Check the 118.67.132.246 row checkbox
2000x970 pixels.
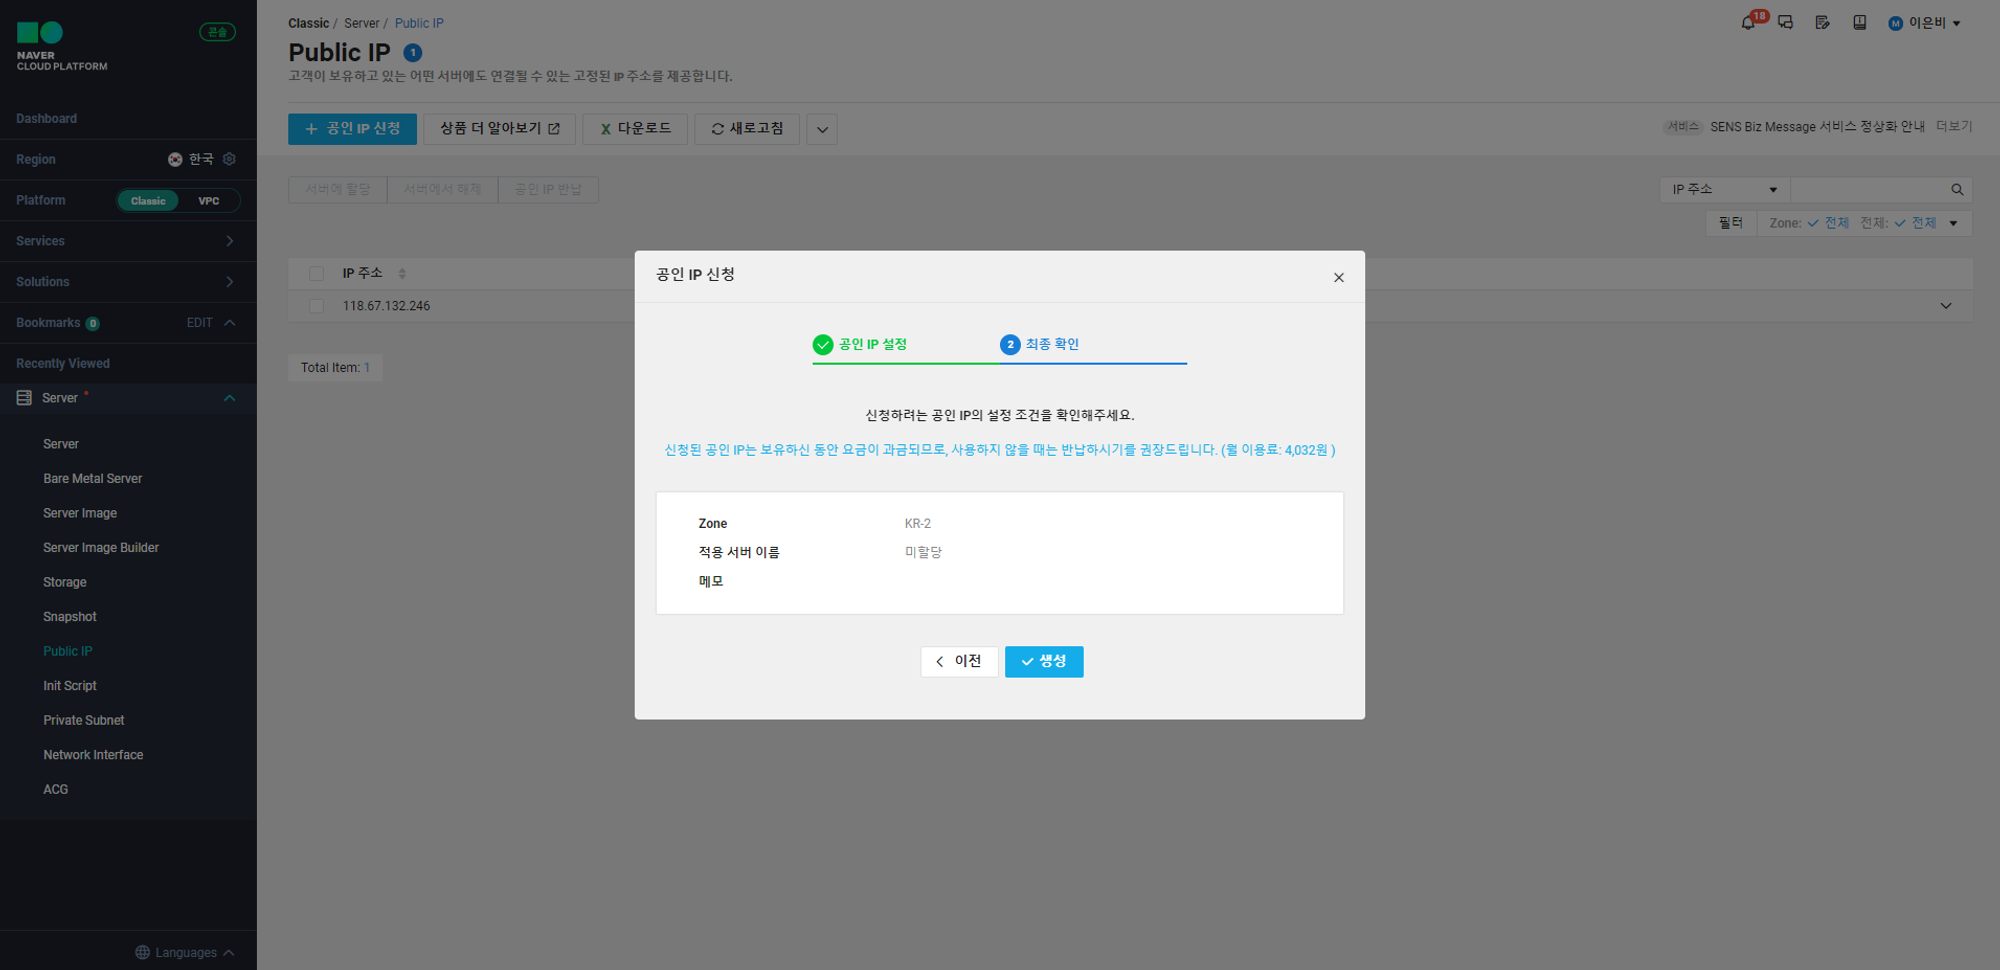click(316, 306)
